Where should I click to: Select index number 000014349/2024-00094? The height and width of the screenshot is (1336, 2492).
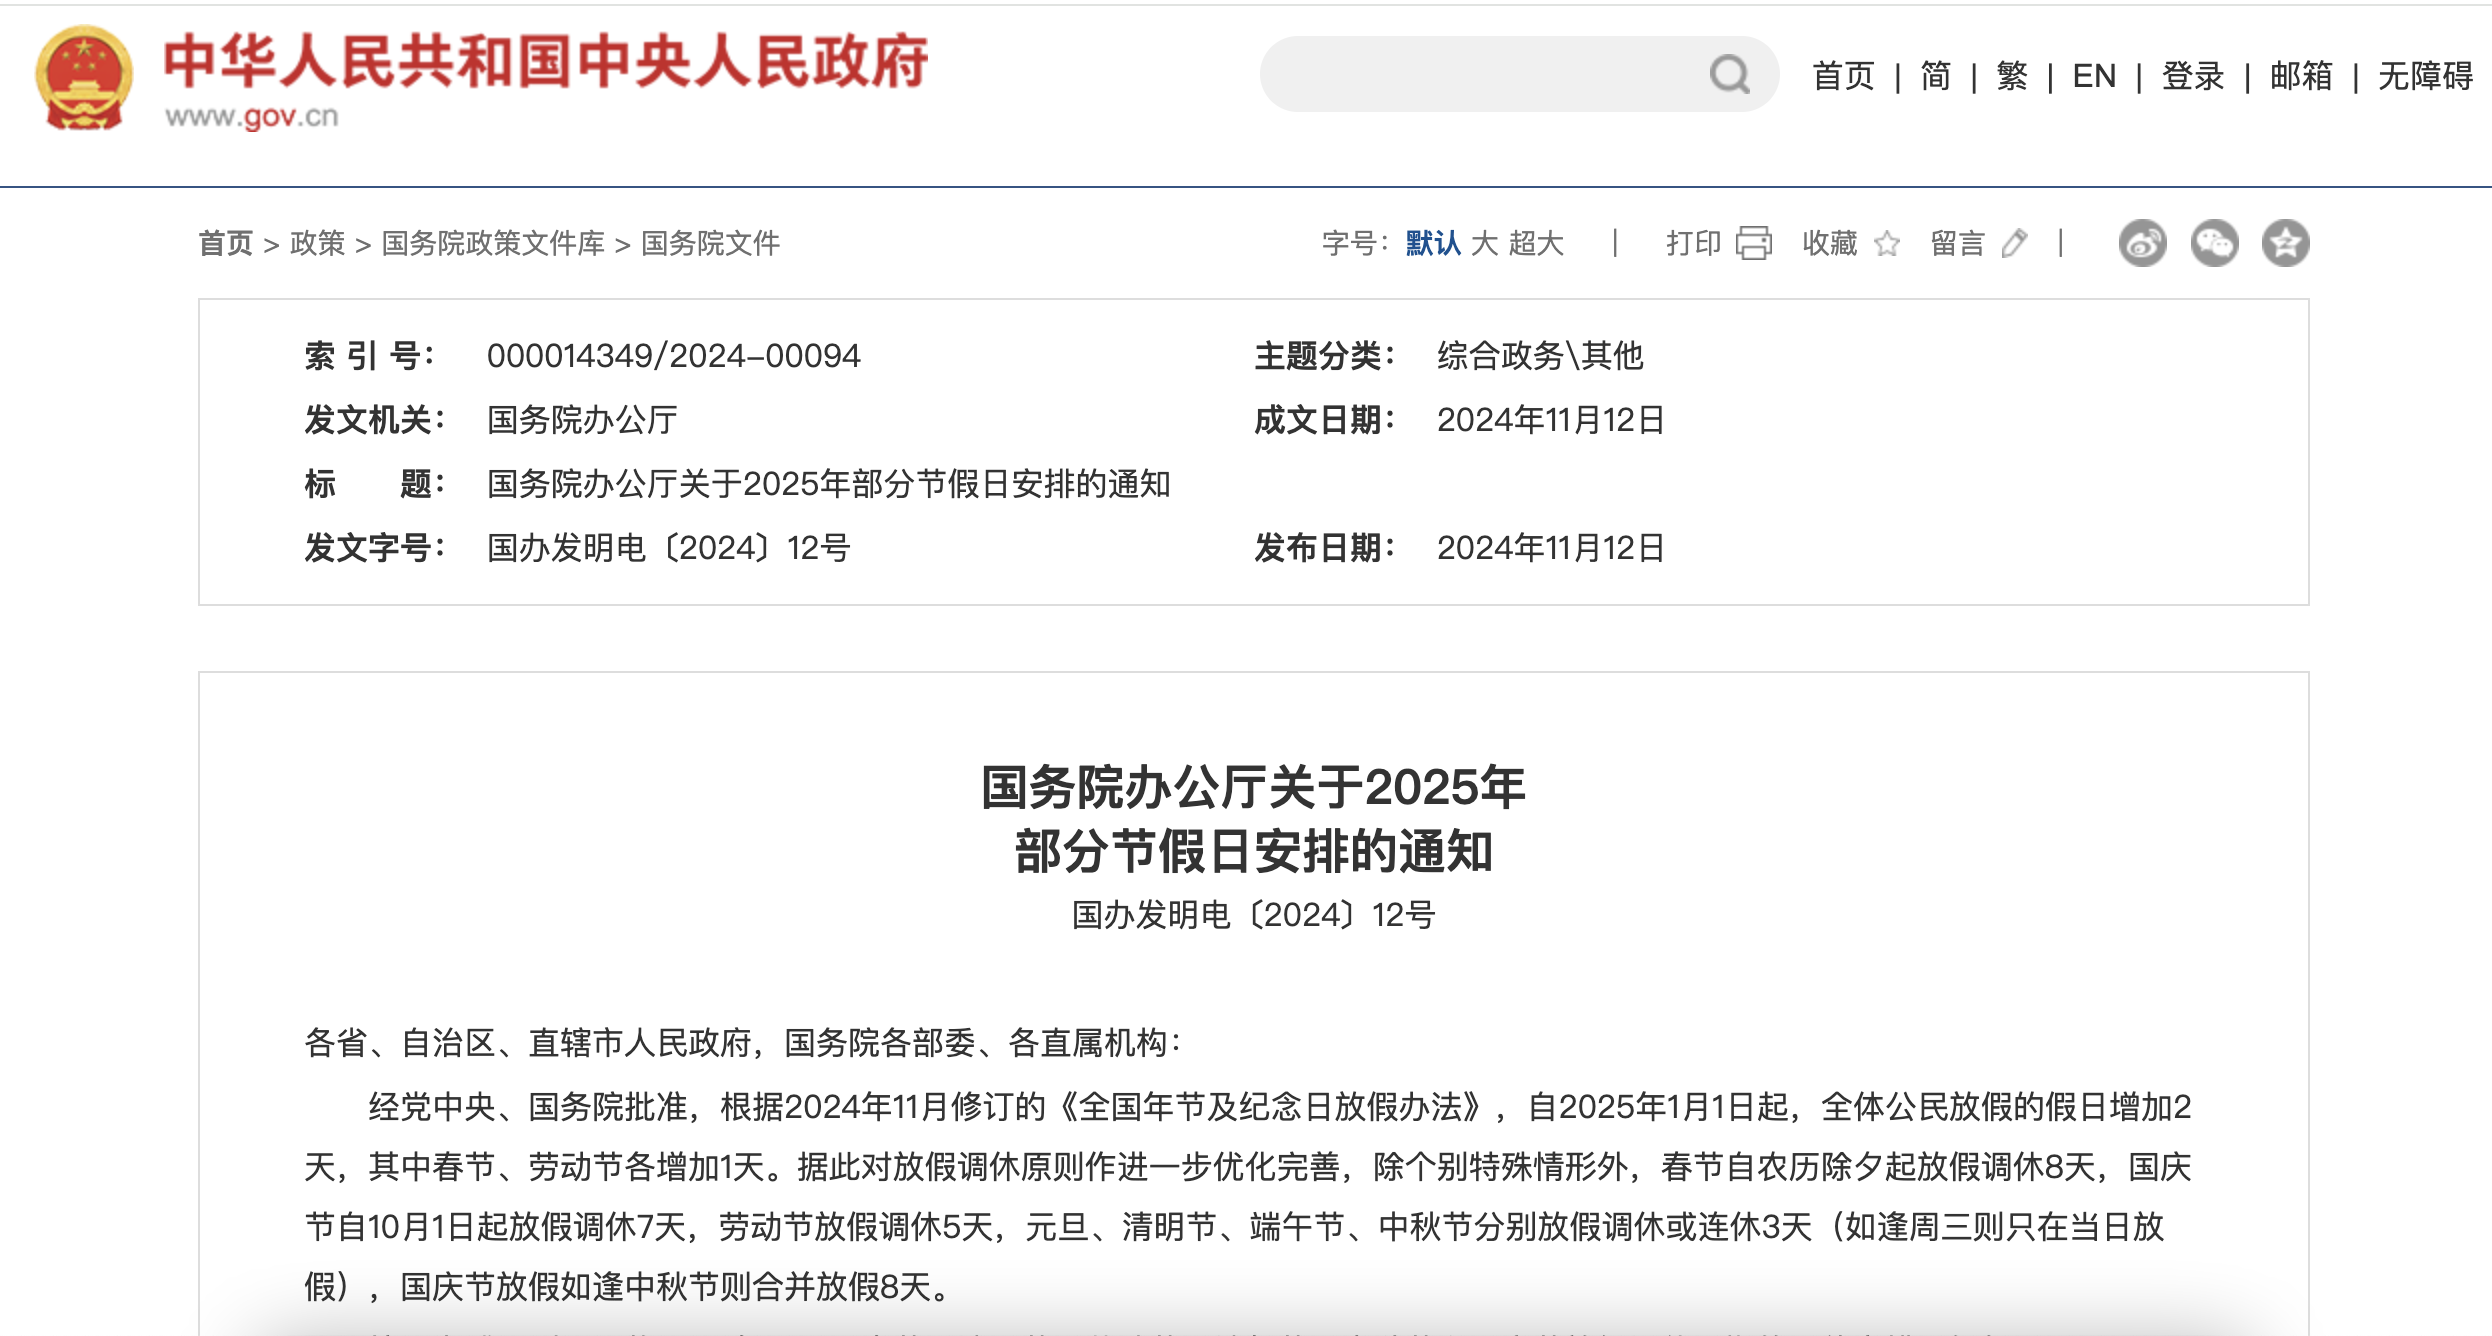pyautogui.click(x=673, y=356)
